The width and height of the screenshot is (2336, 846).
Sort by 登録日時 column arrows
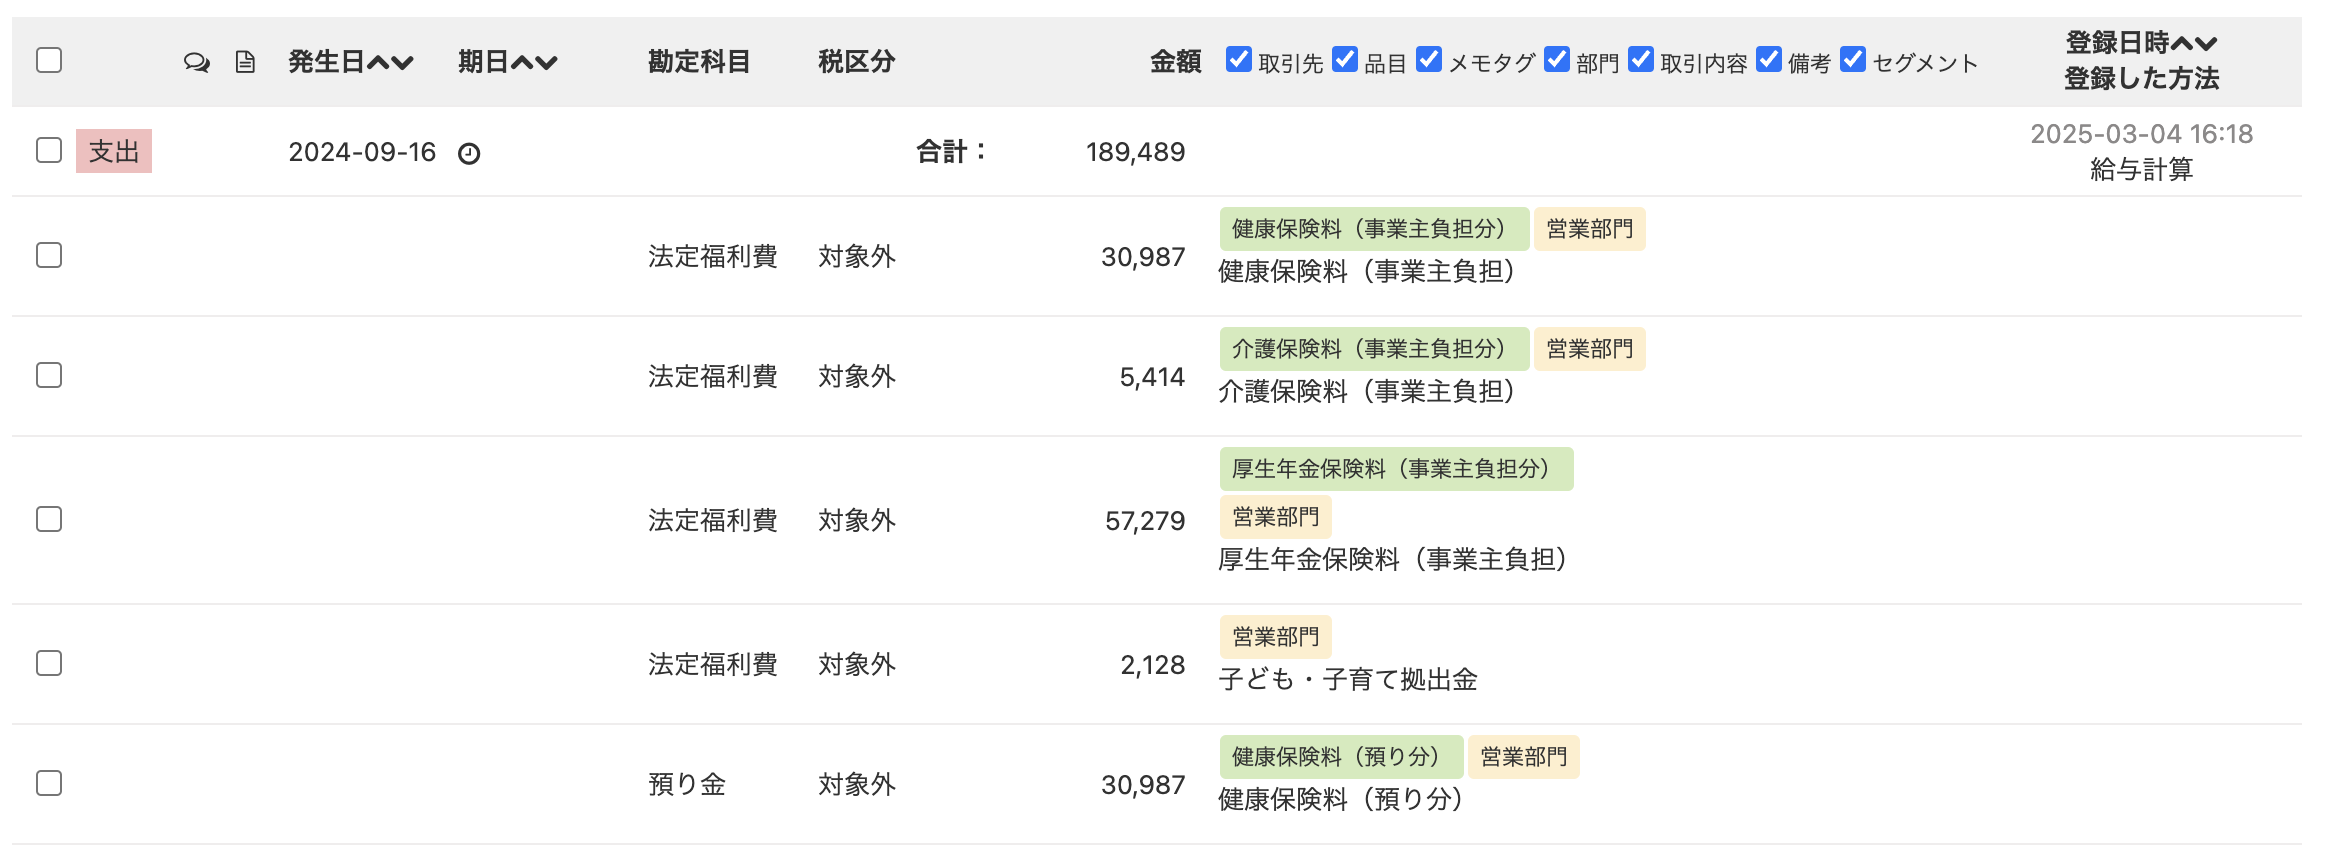point(2195,43)
